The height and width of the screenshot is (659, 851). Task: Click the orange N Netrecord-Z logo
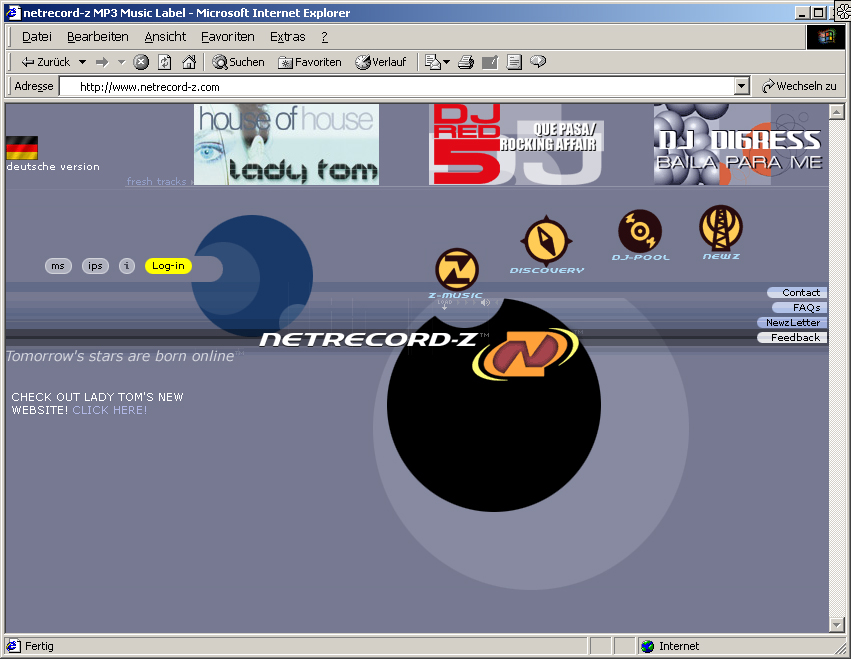pyautogui.click(x=525, y=354)
